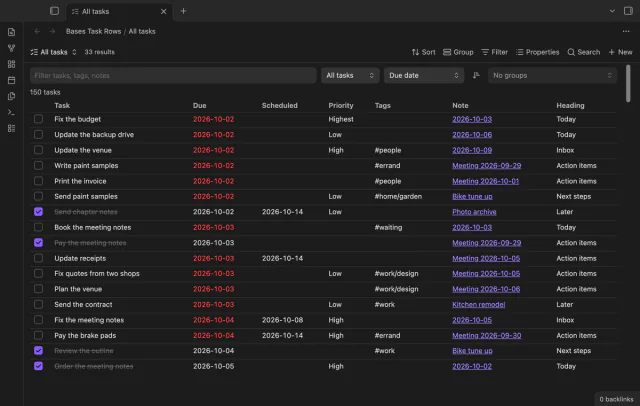Open the All tasks view switcher
Screen dimensions: 640x406
(53, 52)
